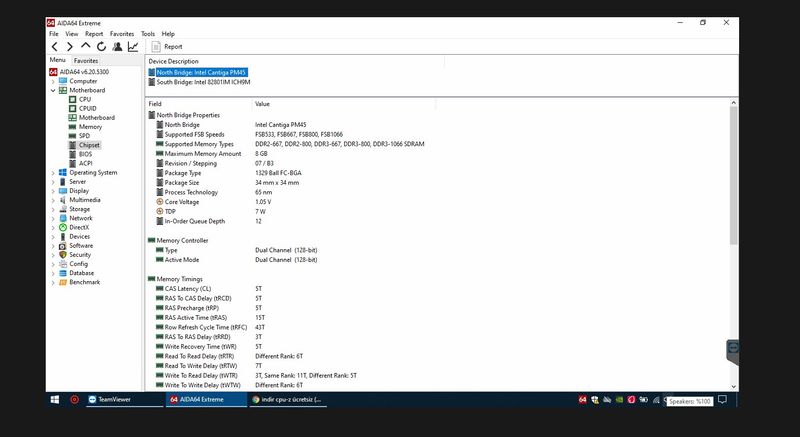The height and width of the screenshot is (437, 800).
Task: Open the user/manage toolbar icon
Action: (x=117, y=47)
